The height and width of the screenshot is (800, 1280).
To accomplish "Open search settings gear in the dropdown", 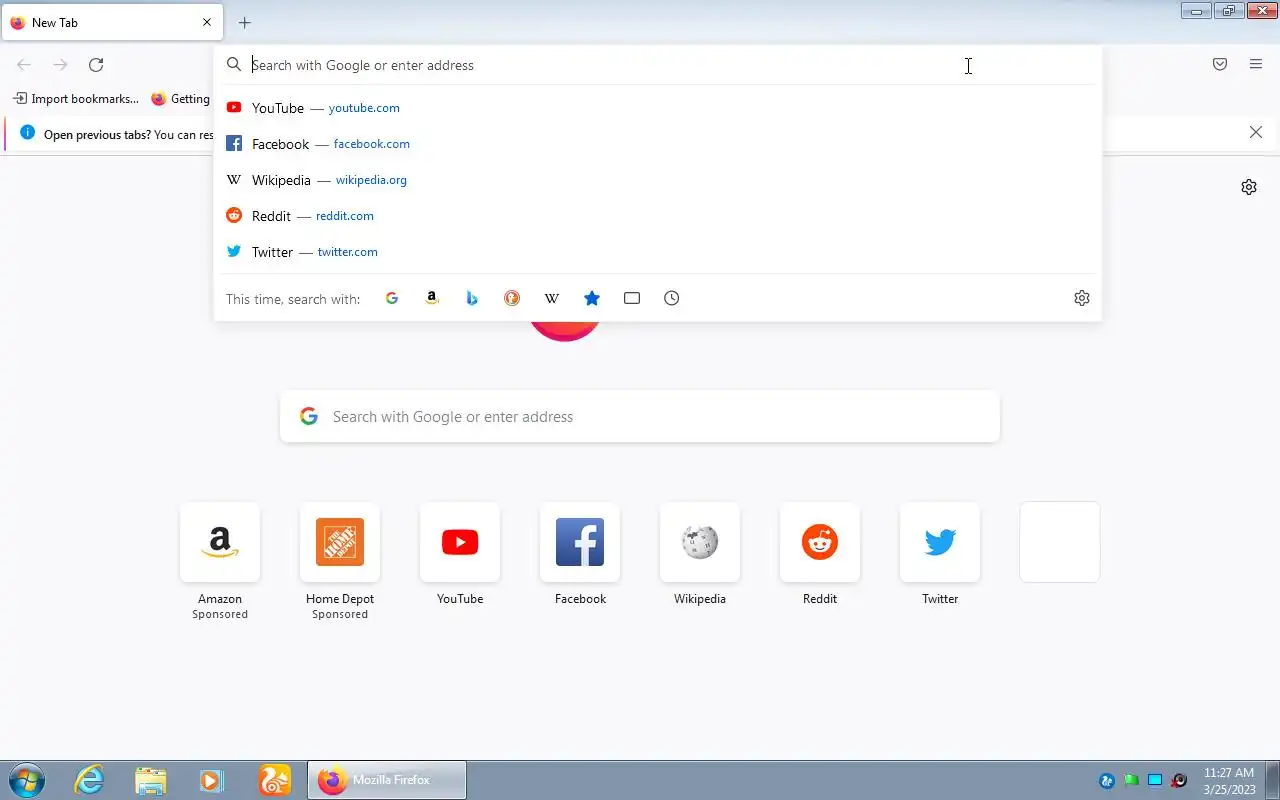I will [x=1082, y=298].
